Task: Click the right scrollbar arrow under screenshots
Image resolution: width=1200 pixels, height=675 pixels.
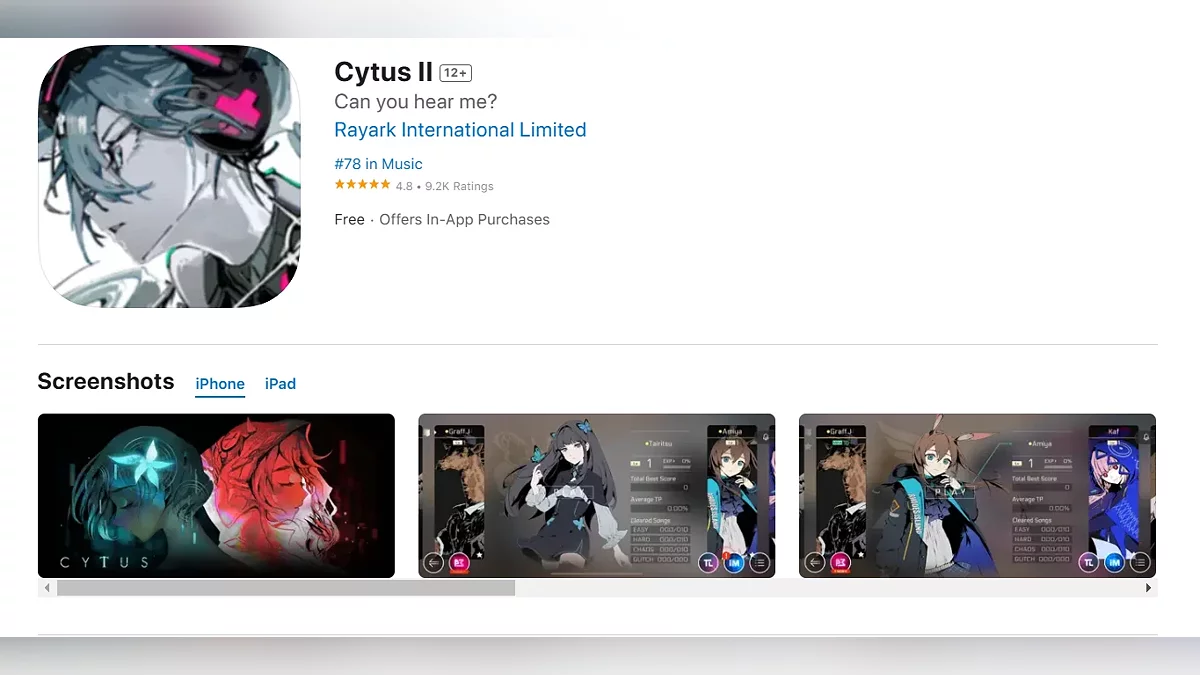Action: click(x=1148, y=588)
